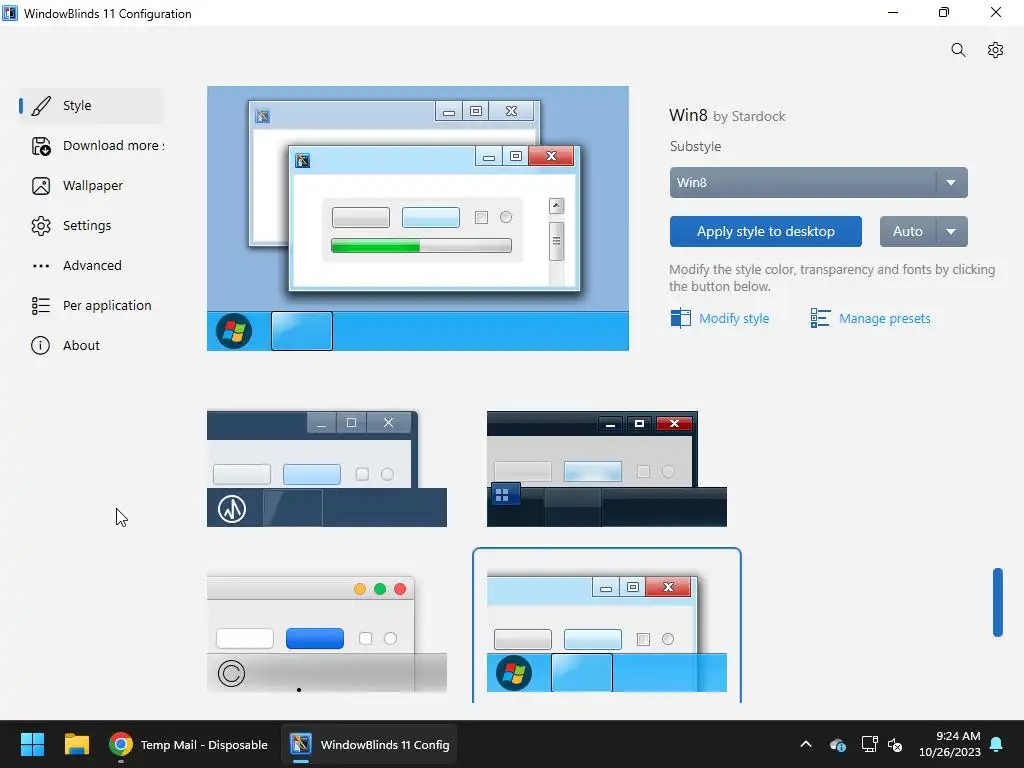Open File Explorer from the taskbar
Screen dimensions: 1024x768
(x=76, y=744)
